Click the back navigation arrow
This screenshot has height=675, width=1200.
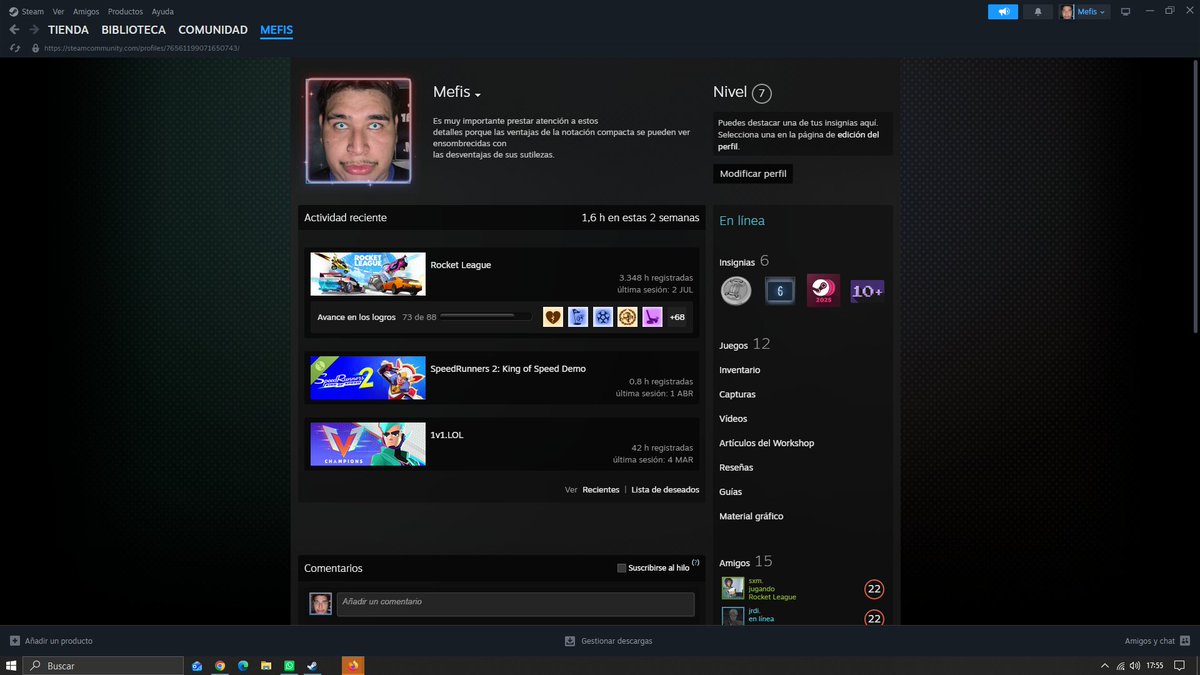pos(14,30)
